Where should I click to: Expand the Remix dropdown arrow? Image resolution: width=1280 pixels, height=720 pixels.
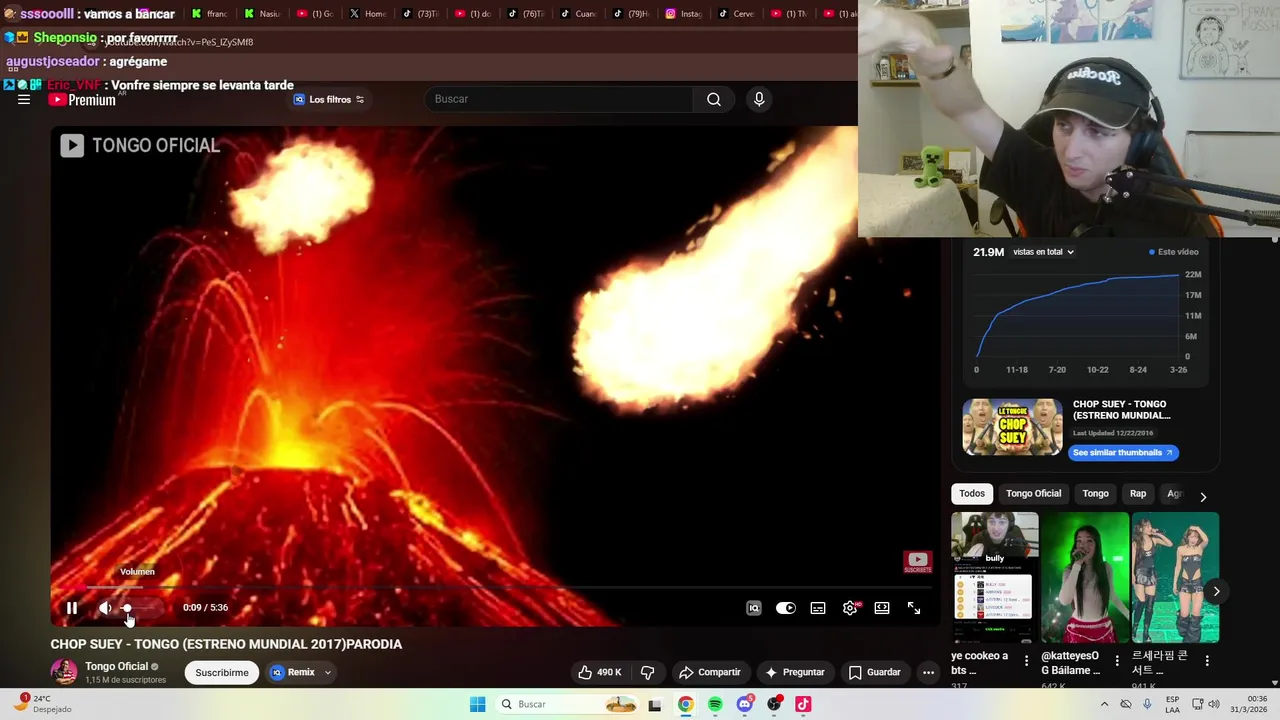click(x=327, y=672)
